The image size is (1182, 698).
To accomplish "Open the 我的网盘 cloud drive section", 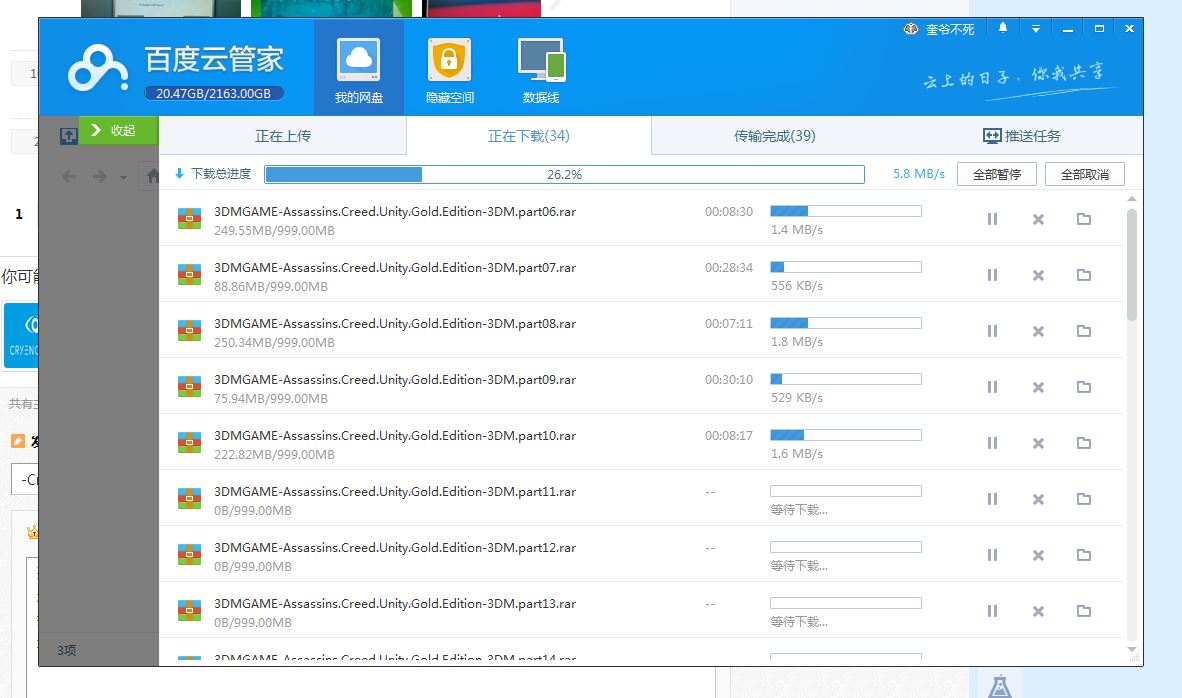I will pos(359,68).
